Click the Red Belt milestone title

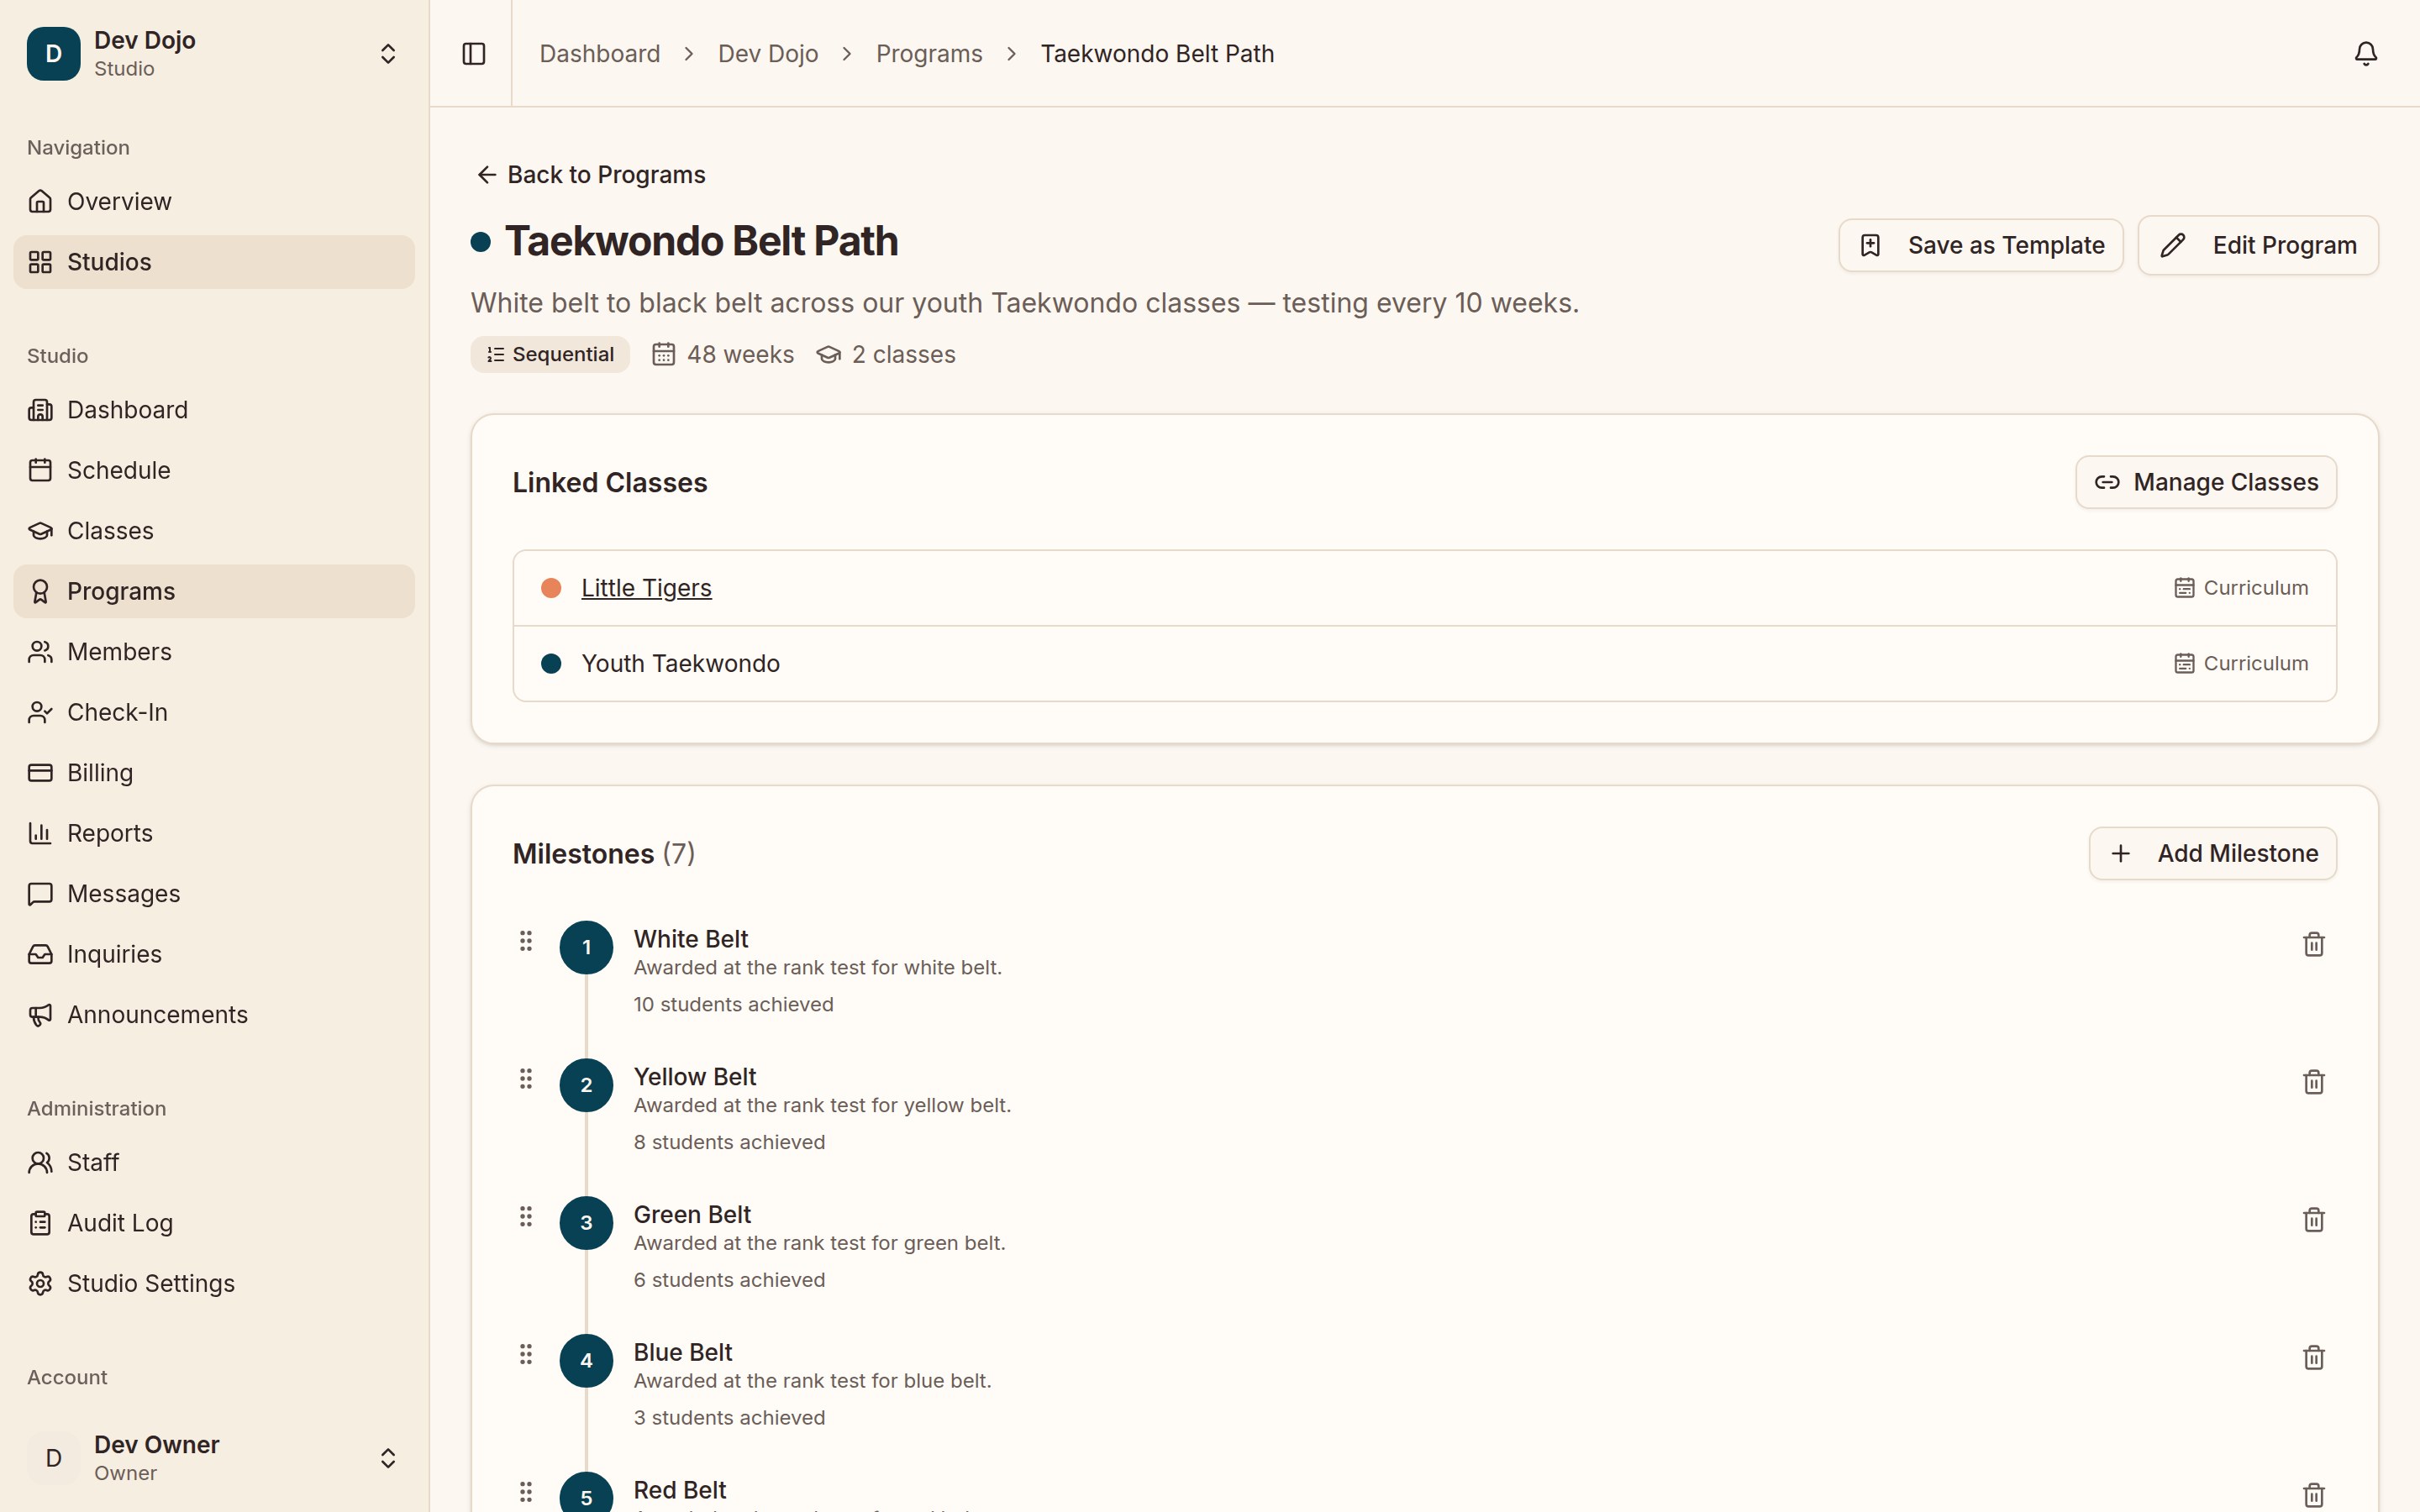pyautogui.click(x=680, y=1490)
